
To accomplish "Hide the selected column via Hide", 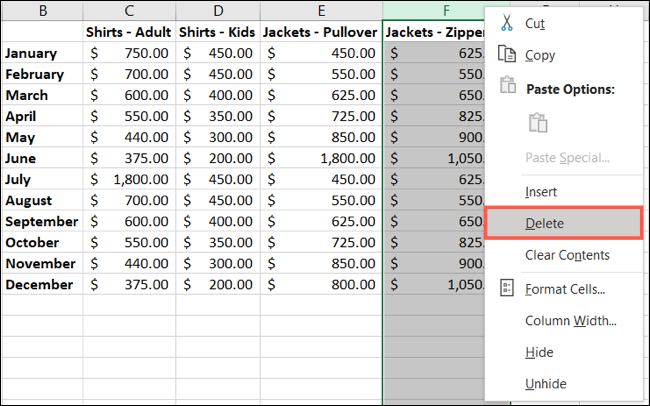I will click(539, 353).
